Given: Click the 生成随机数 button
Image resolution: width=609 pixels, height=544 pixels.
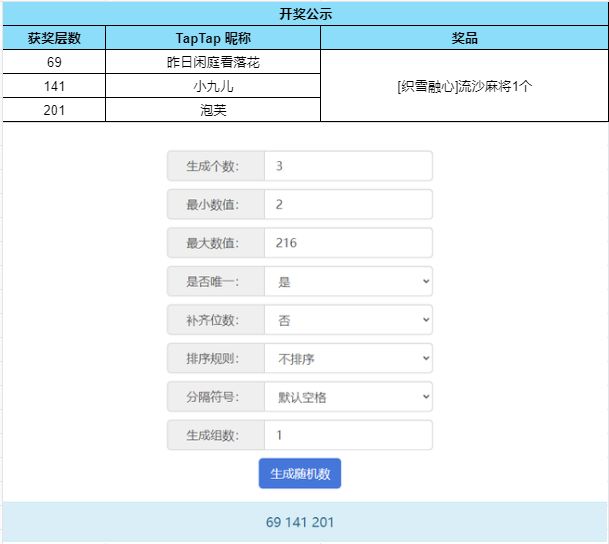Looking at the screenshot, I should tap(300, 473).
